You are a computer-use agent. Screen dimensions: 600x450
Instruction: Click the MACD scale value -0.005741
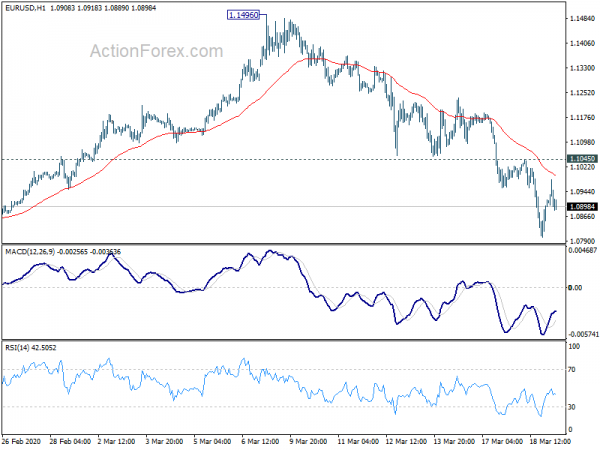pos(584,334)
